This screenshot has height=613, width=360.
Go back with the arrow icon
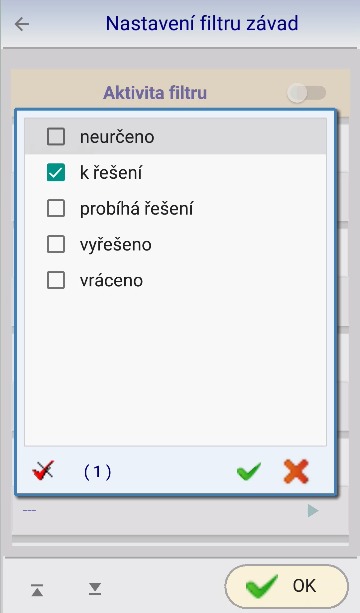tap(22, 24)
